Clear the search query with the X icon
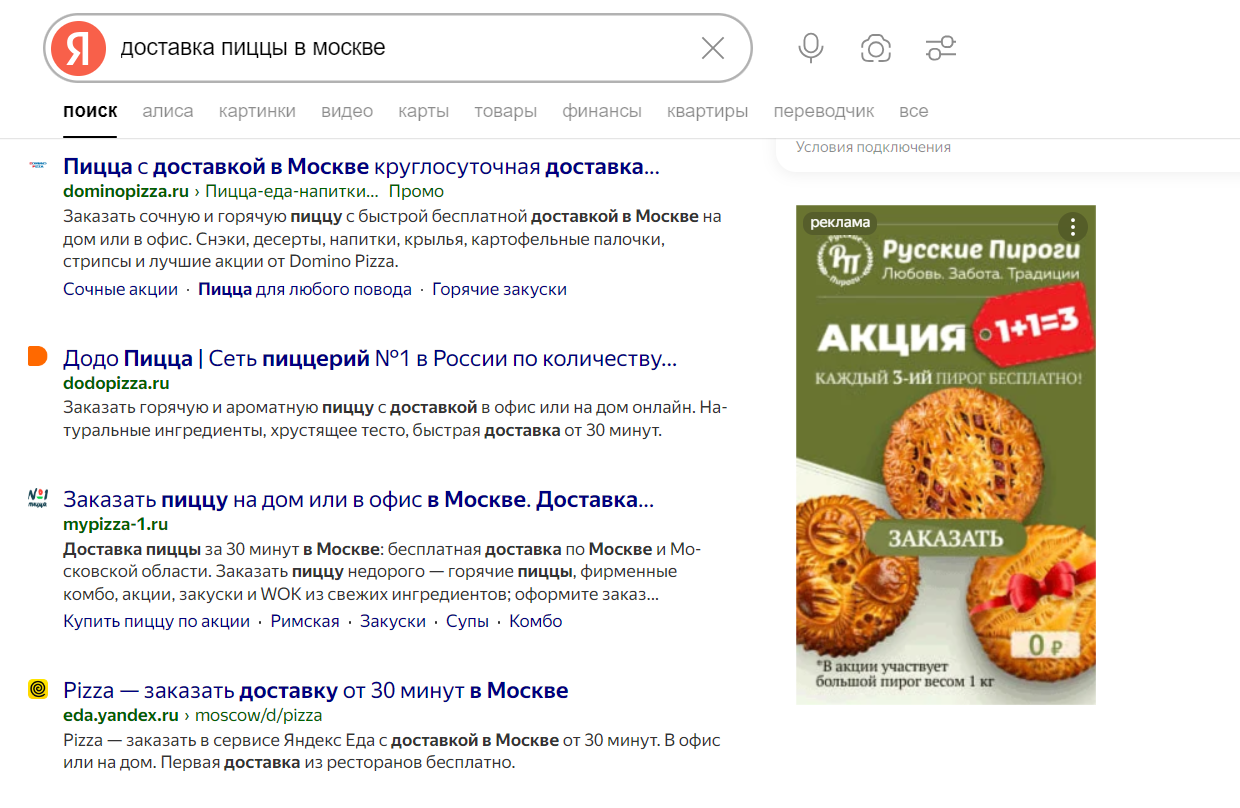Image resolution: width=1240 pixels, height=808 pixels. (712, 47)
